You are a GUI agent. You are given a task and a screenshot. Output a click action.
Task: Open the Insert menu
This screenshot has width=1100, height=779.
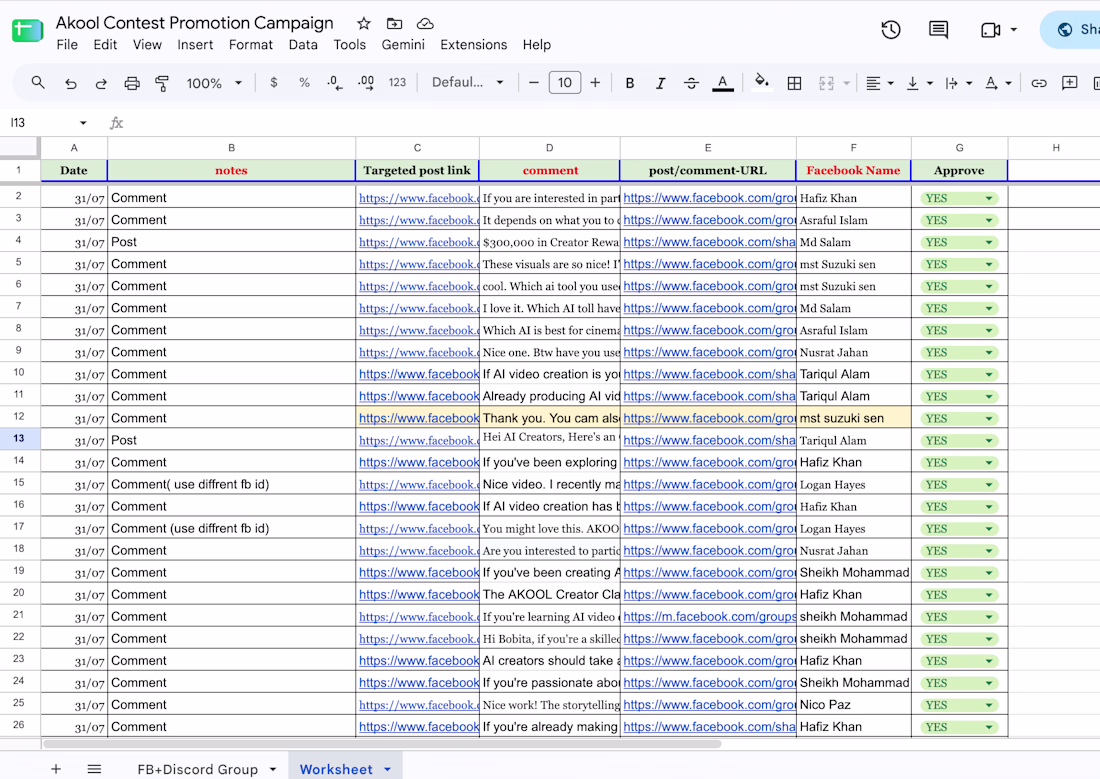(195, 44)
